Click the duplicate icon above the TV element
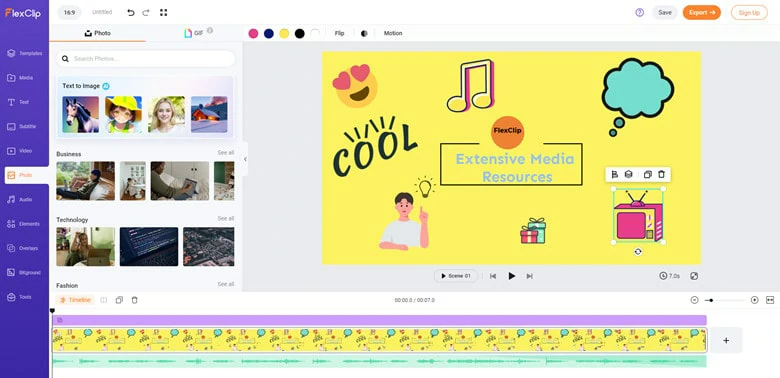 click(647, 174)
